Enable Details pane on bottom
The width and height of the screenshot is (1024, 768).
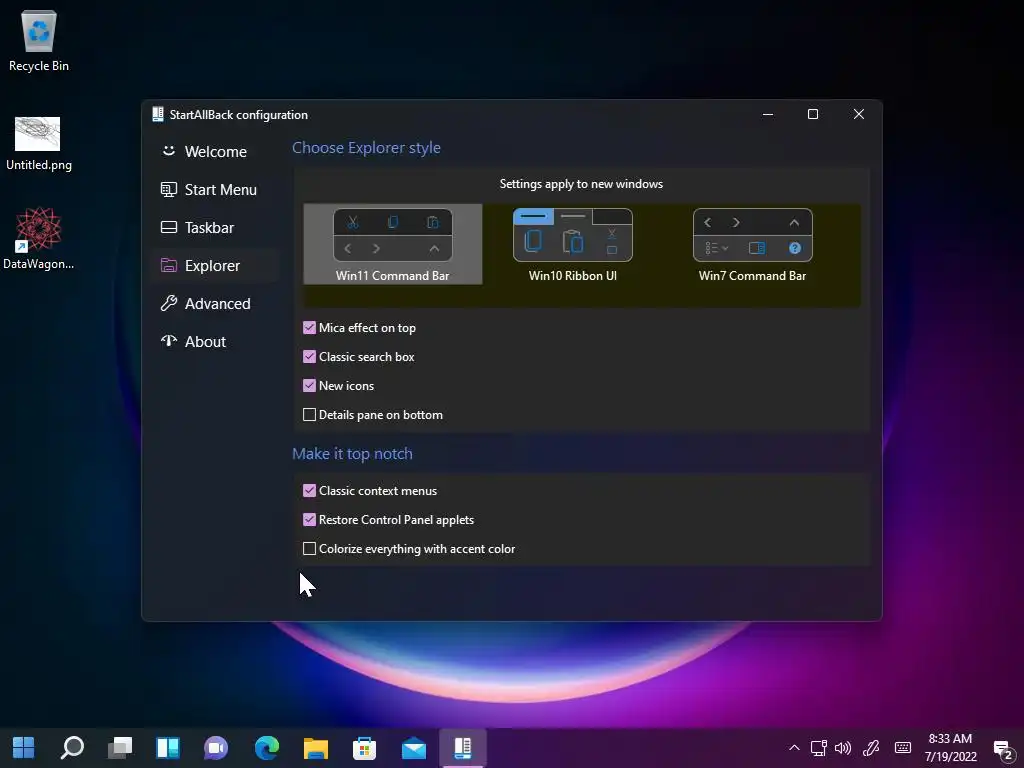pyautogui.click(x=310, y=415)
